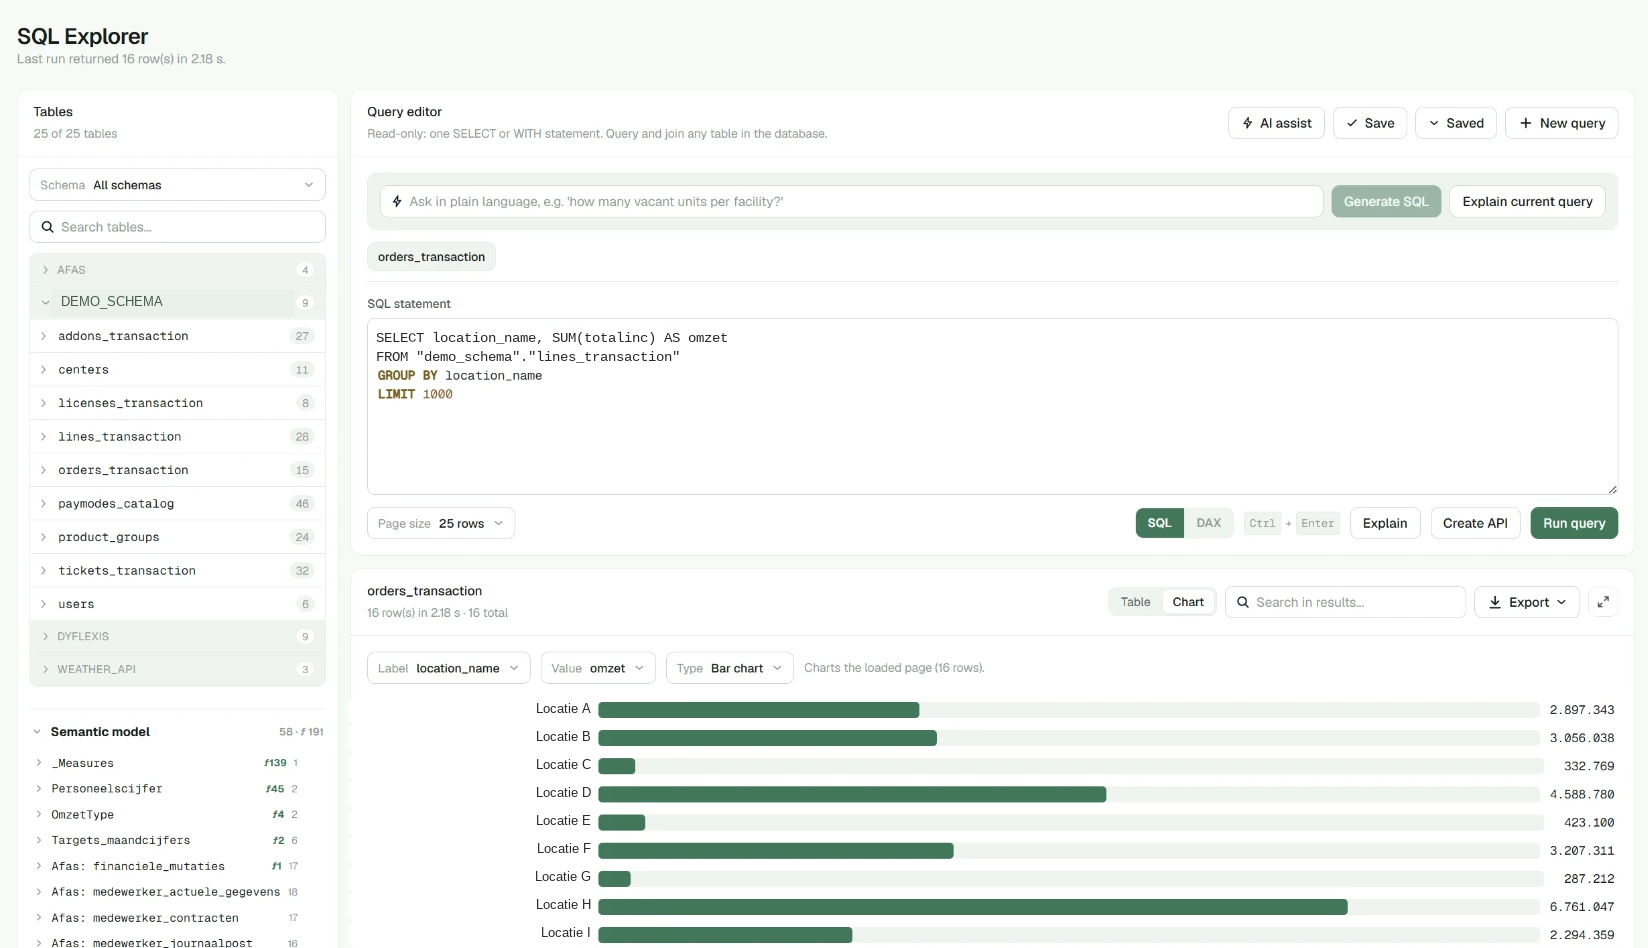Image resolution: width=1648 pixels, height=948 pixels.
Task: Expand the WEATHER_API schema group
Action: coord(177,669)
